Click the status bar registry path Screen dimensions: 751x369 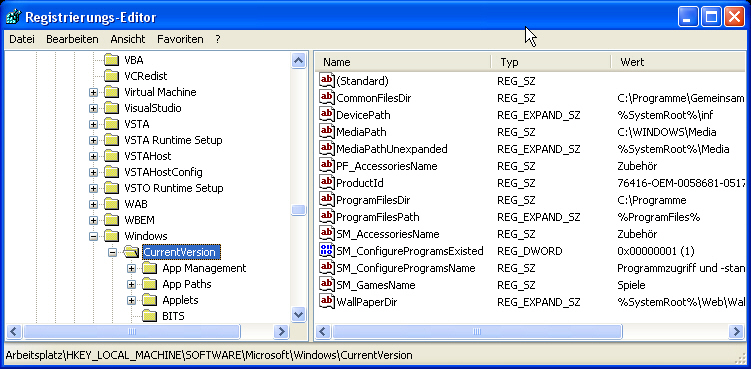pyautogui.click(x=209, y=356)
